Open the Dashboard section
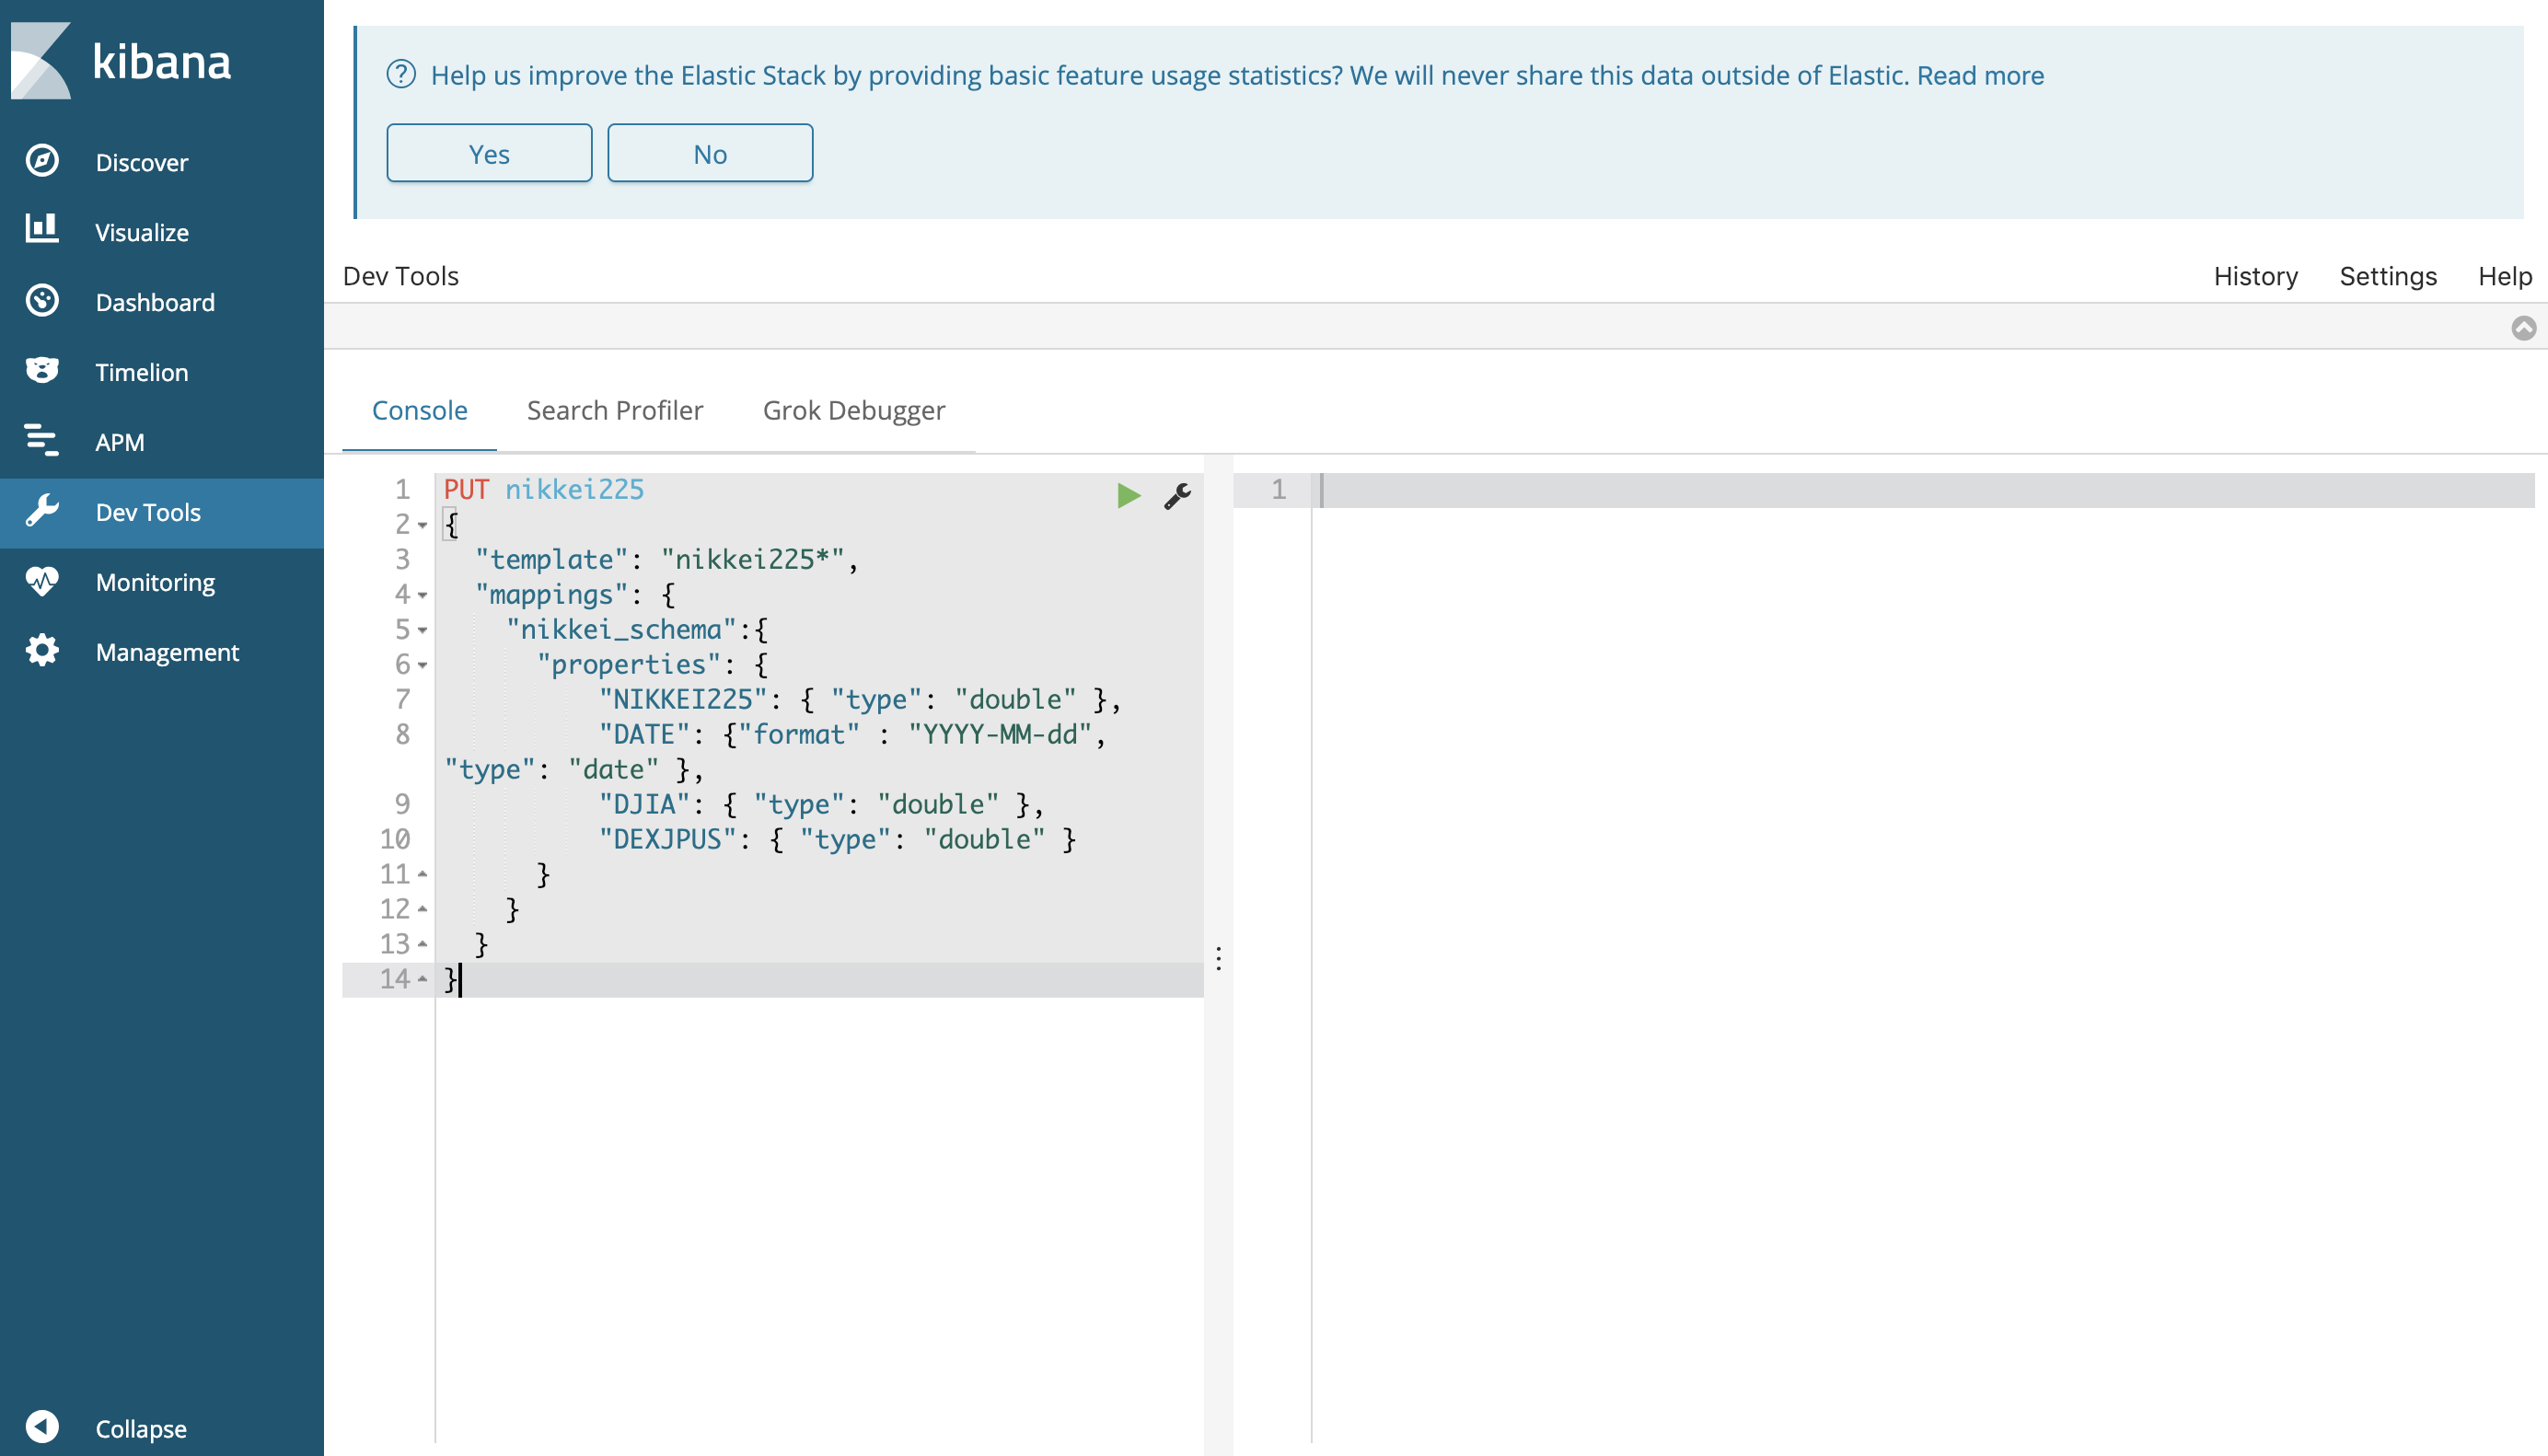Screen dimensions: 2548x1456 155,302
